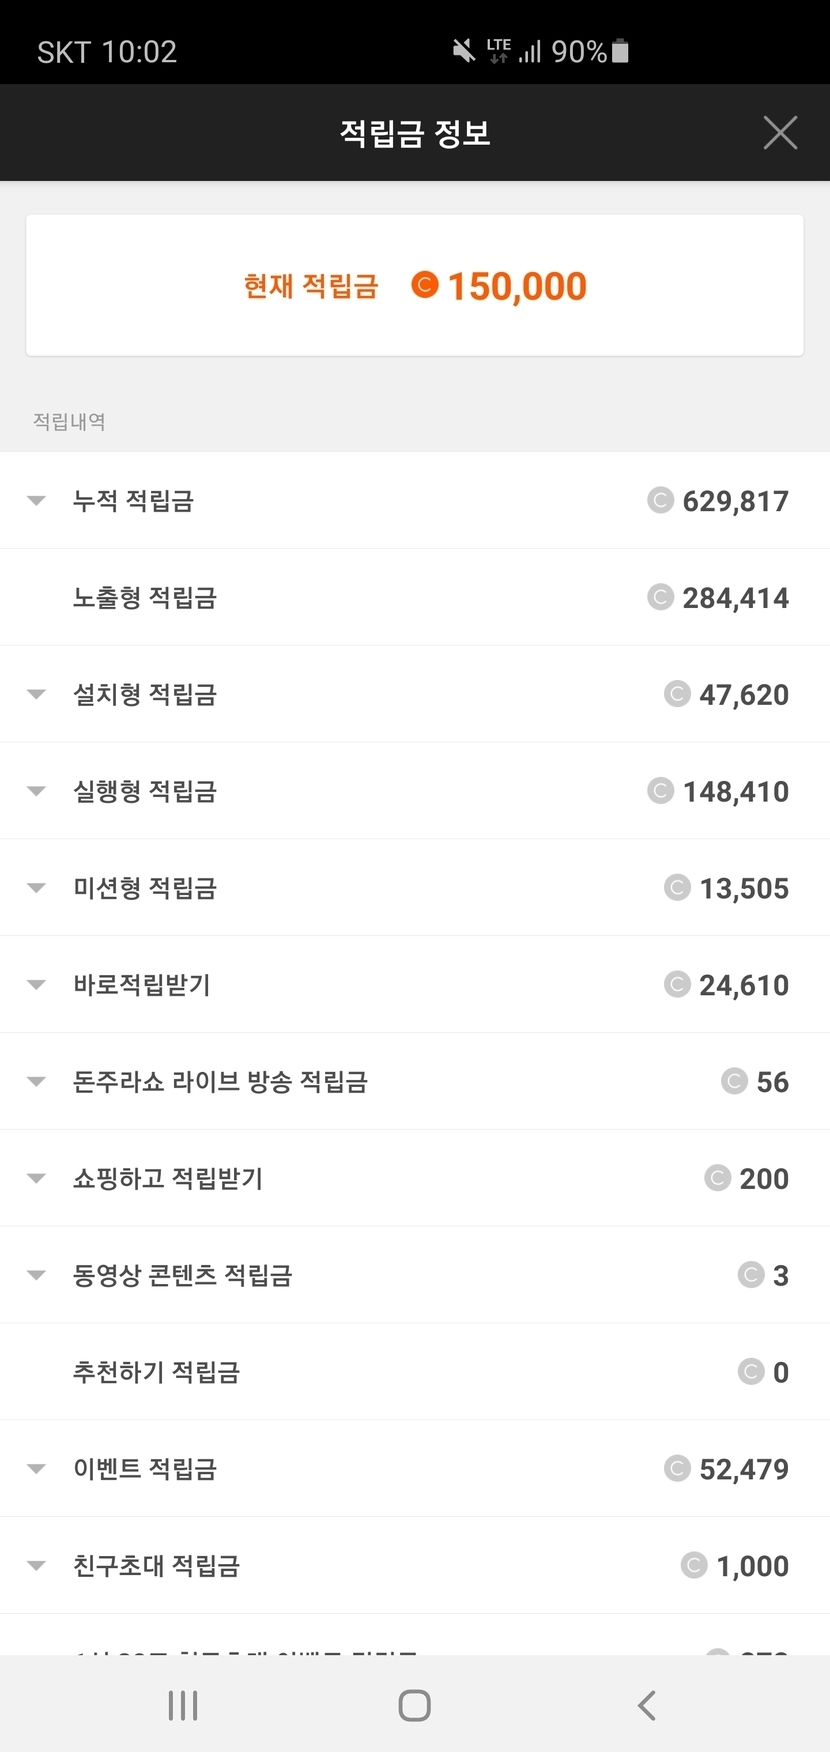830x1752 pixels.
Task: Expand 돈주라쇼 라이브 방송 적립금 arrow
Action: (37, 1081)
